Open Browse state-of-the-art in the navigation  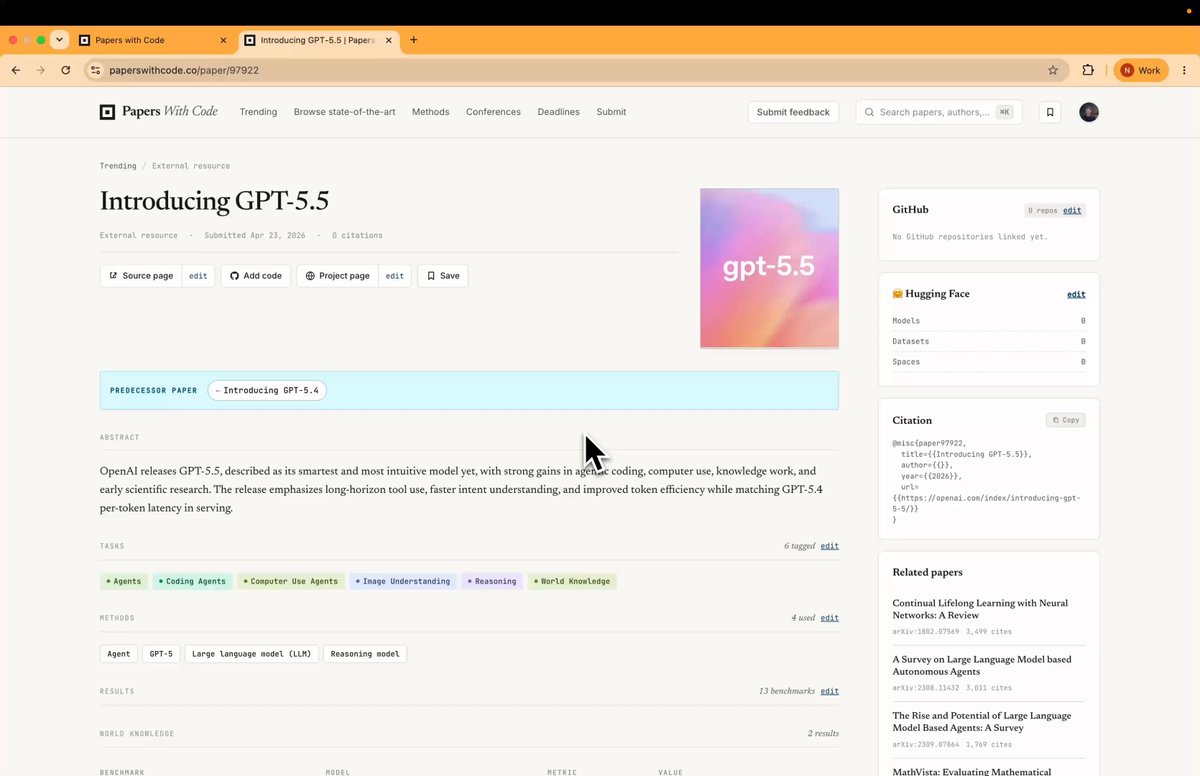[x=344, y=112]
